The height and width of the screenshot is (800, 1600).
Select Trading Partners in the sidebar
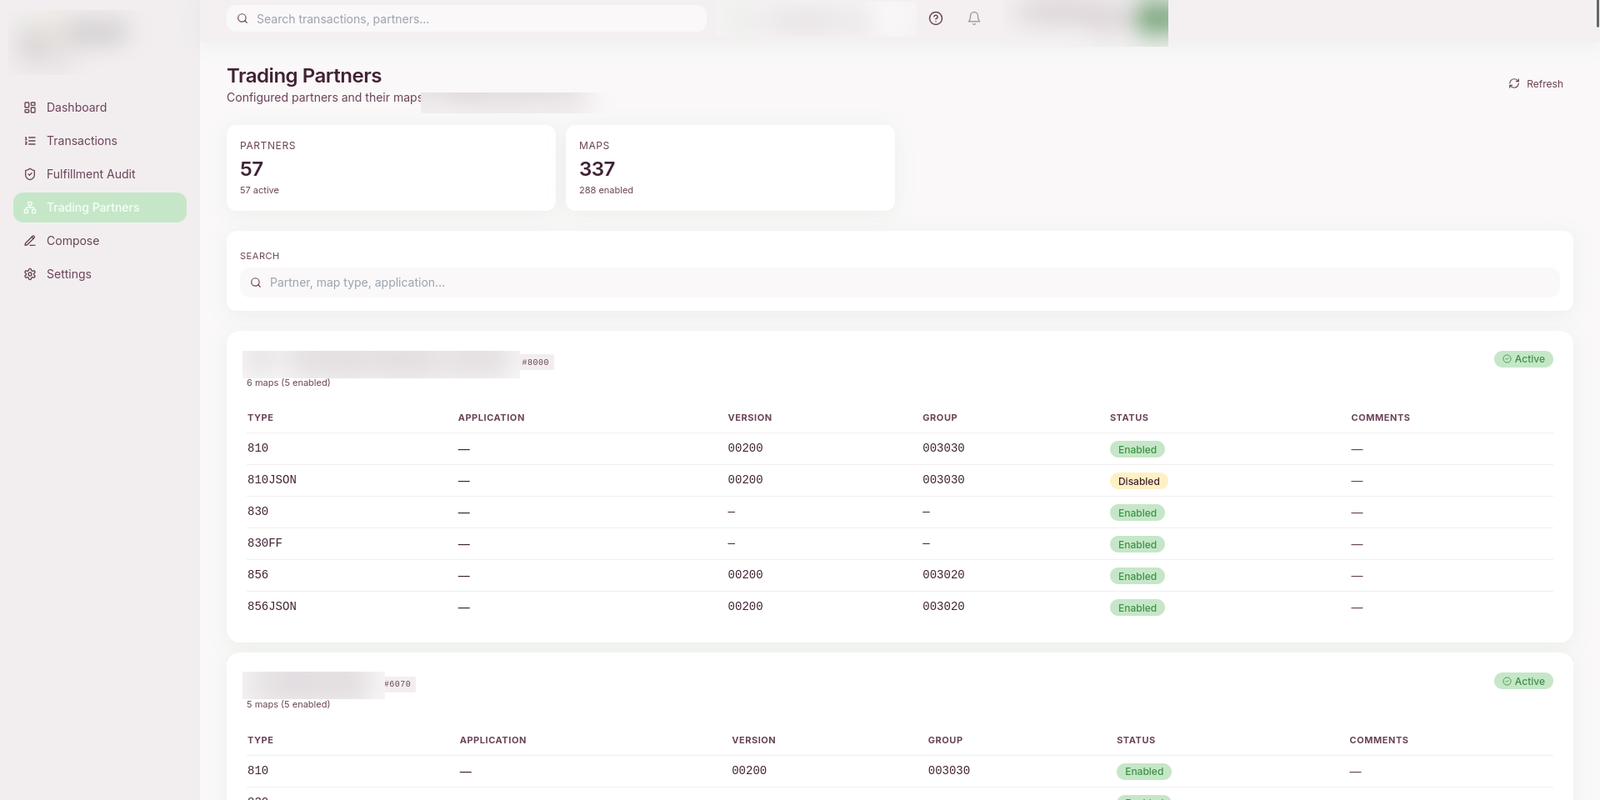[100, 207]
